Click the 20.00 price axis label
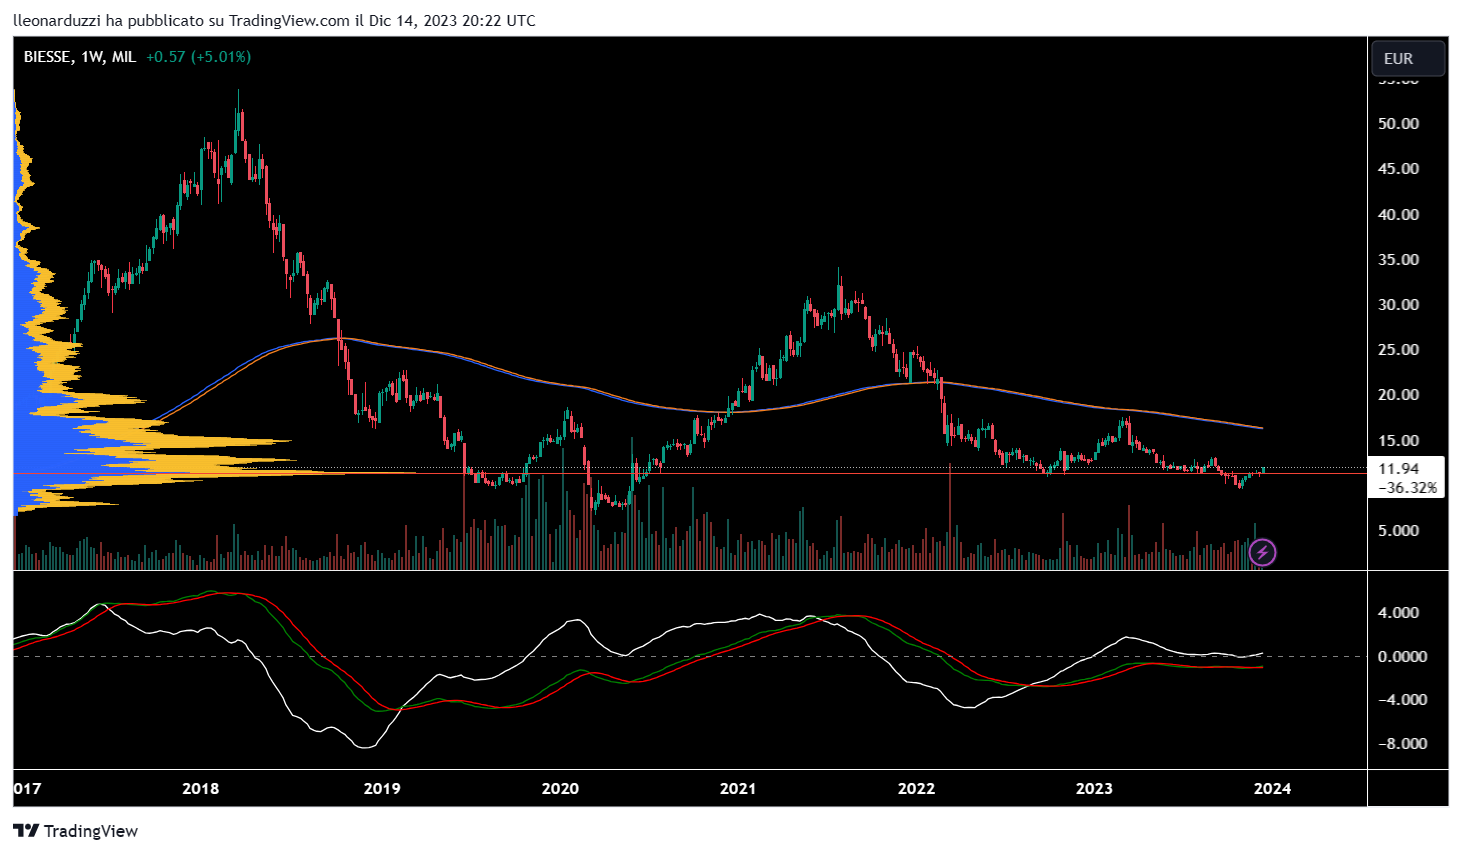The width and height of the screenshot is (1462, 854). click(x=1398, y=394)
